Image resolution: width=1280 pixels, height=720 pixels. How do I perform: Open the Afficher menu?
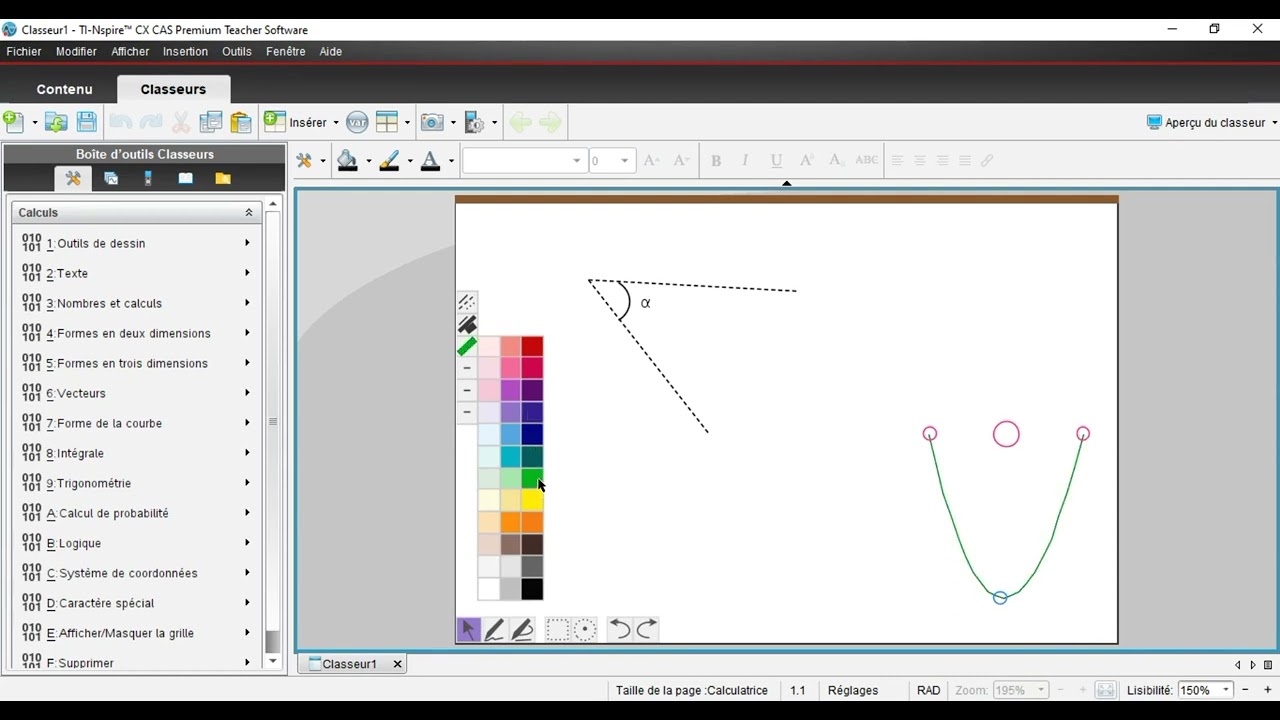click(130, 51)
